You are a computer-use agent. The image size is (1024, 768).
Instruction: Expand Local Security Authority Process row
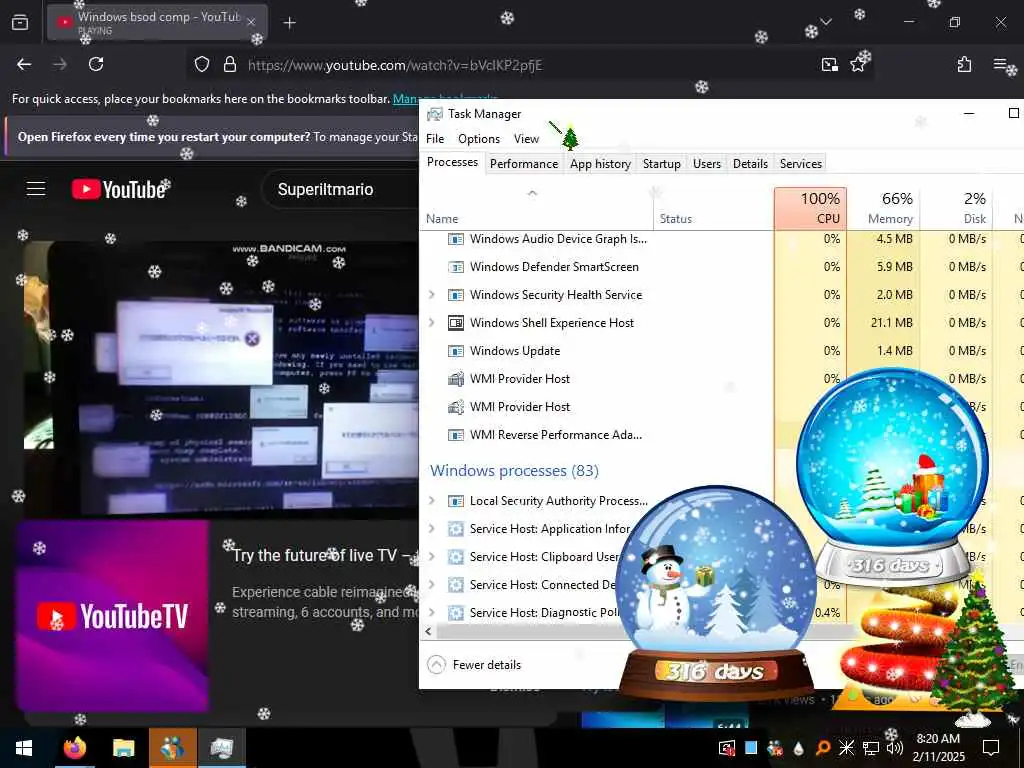pos(432,501)
